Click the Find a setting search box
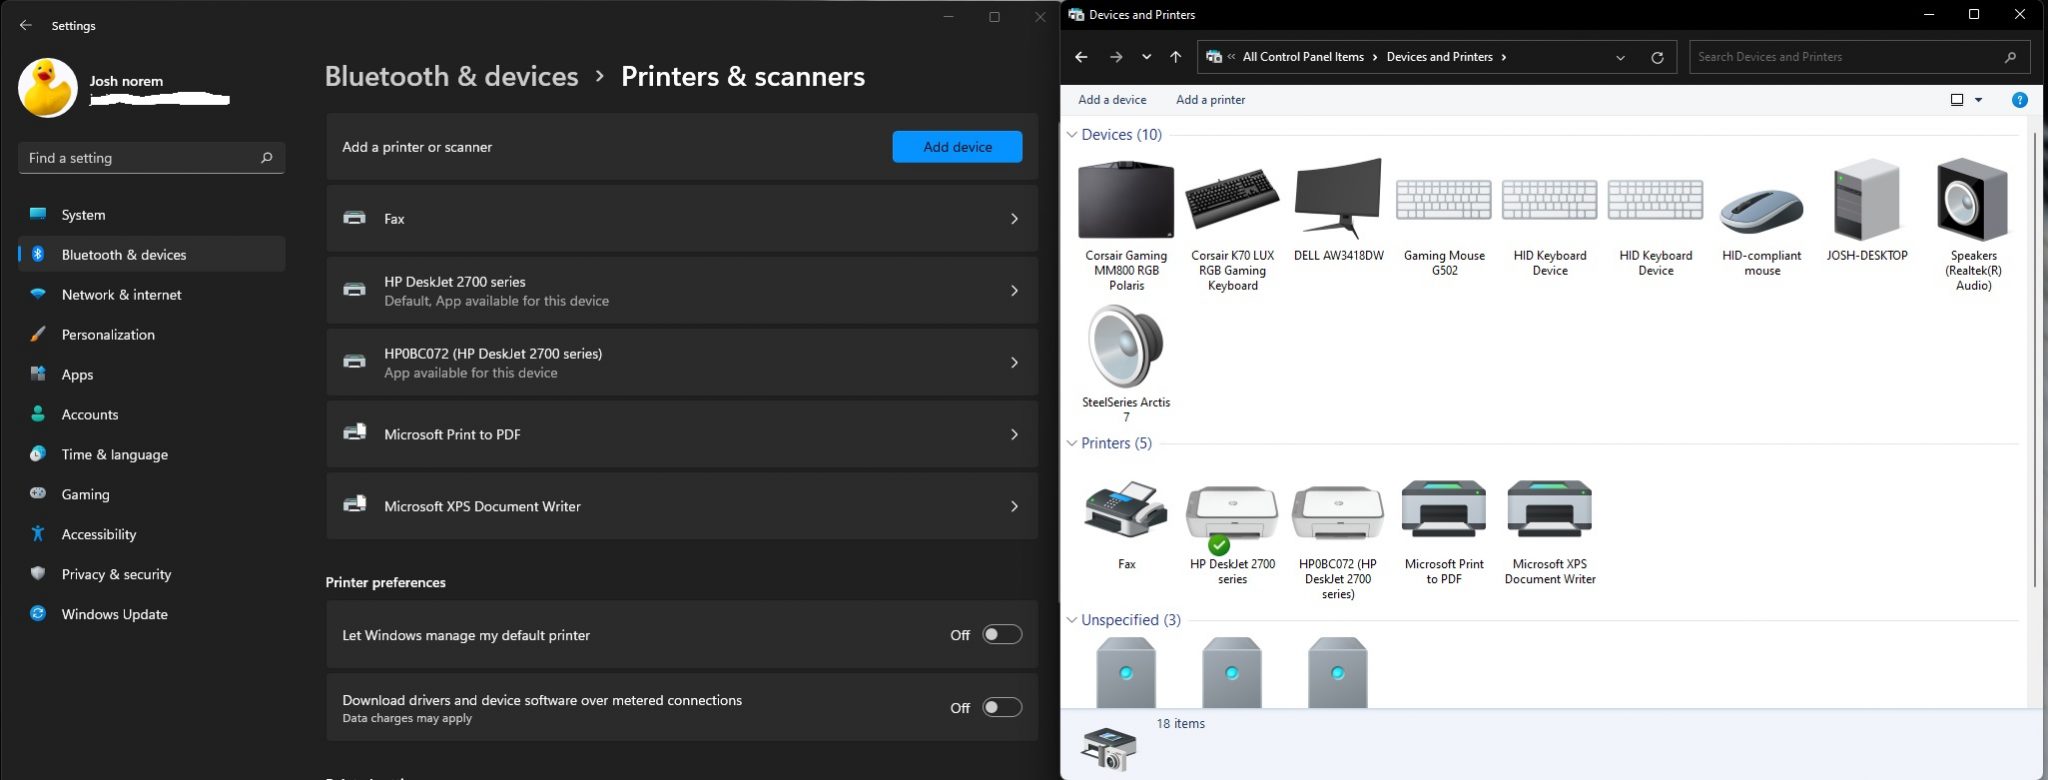The image size is (2048, 780). (152, 158)
